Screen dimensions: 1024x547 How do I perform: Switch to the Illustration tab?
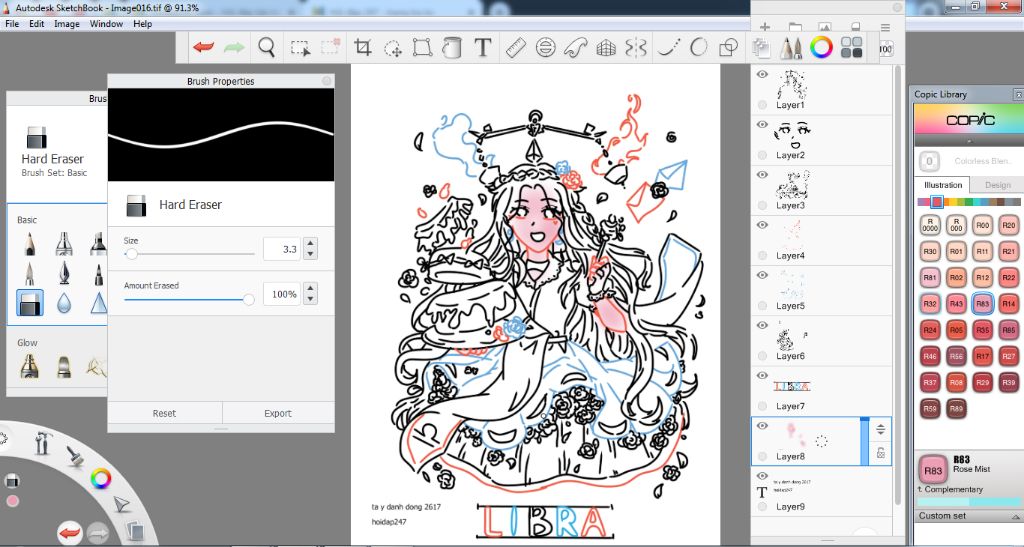point(942,185)
